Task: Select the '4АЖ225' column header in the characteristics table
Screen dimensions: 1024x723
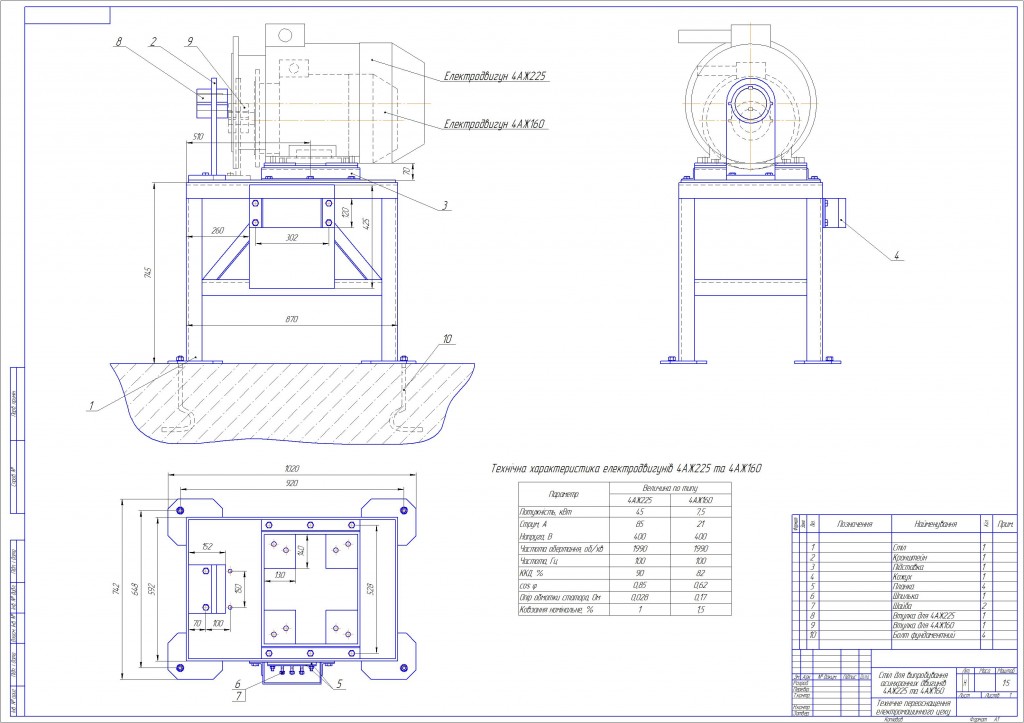Action: [639, 500]
